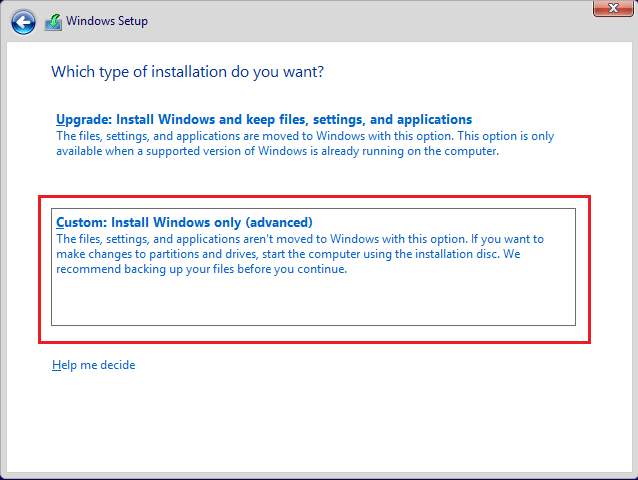638x480 pixels.
Task: Click the Custom description recommending backing up files
Action: click(300, 254)
